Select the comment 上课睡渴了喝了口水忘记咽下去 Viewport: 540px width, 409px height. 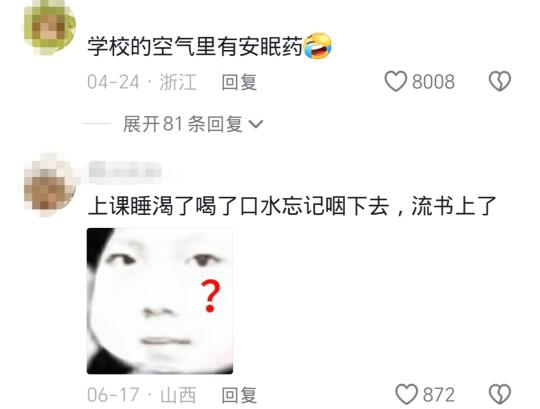[238, 206]
